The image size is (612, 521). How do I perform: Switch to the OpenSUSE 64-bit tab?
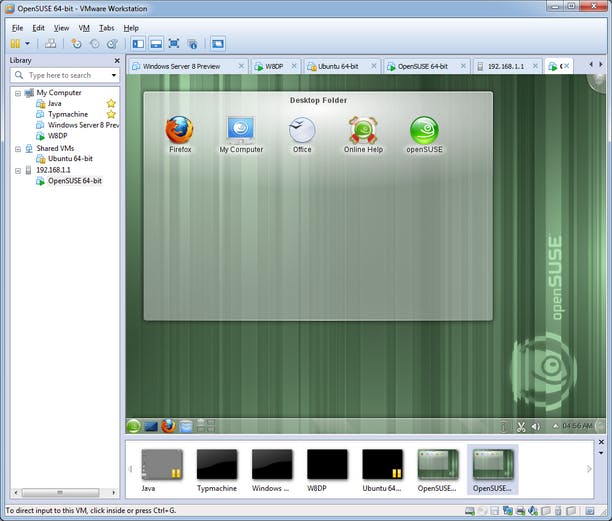(422, 66)
